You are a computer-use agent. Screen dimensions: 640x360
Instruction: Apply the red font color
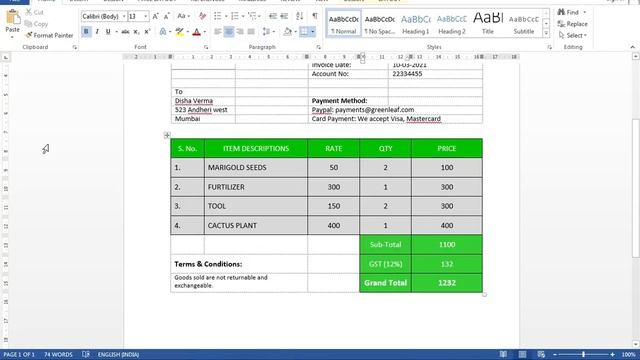(196, 31)
